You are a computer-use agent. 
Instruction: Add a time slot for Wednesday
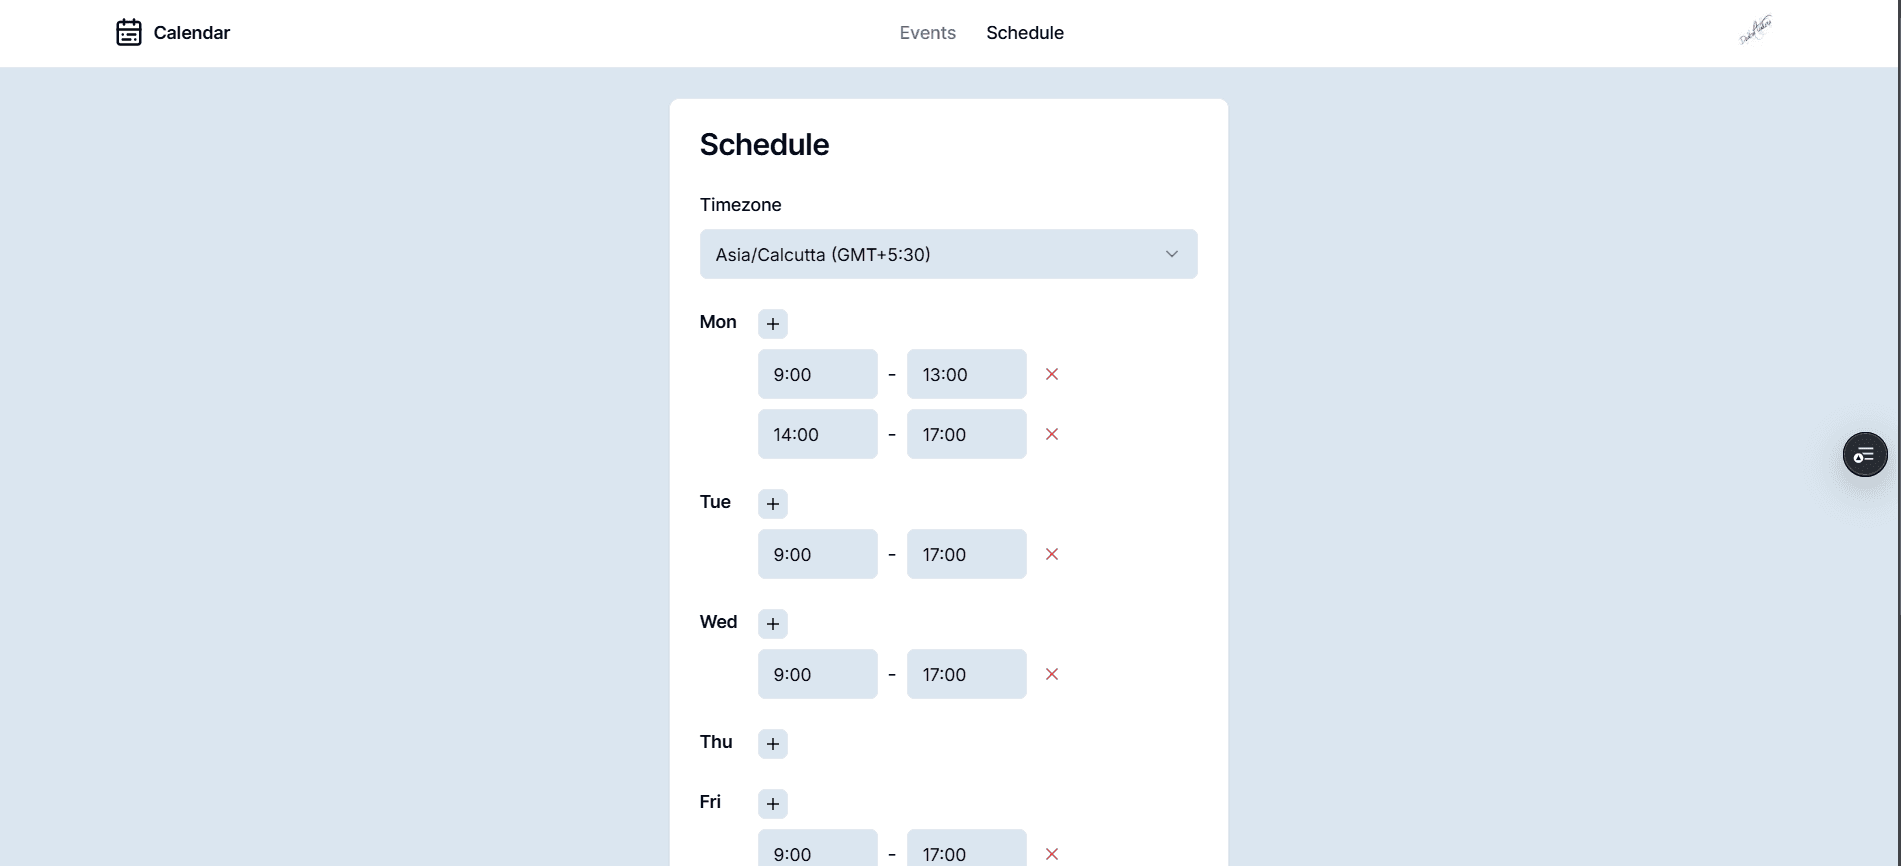tap(772, 624)
